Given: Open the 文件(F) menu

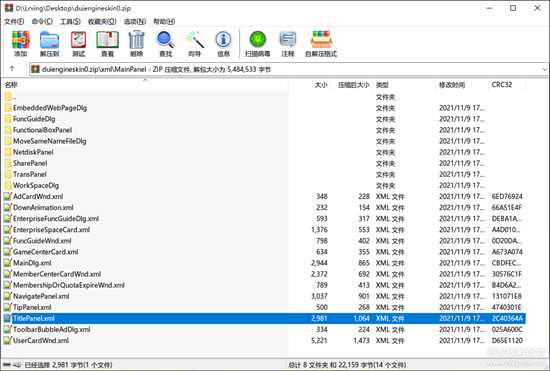Looking at the screenshot, I should [x=14, y=21].
